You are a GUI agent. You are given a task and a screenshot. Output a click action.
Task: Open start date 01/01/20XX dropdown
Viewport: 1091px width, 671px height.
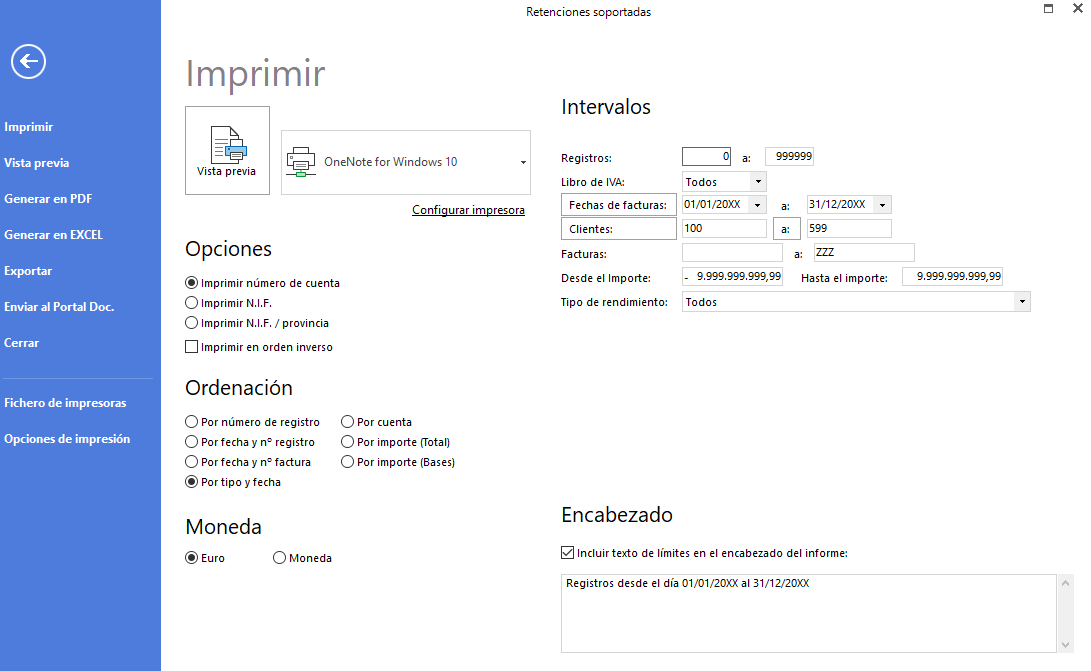[758, 205]
